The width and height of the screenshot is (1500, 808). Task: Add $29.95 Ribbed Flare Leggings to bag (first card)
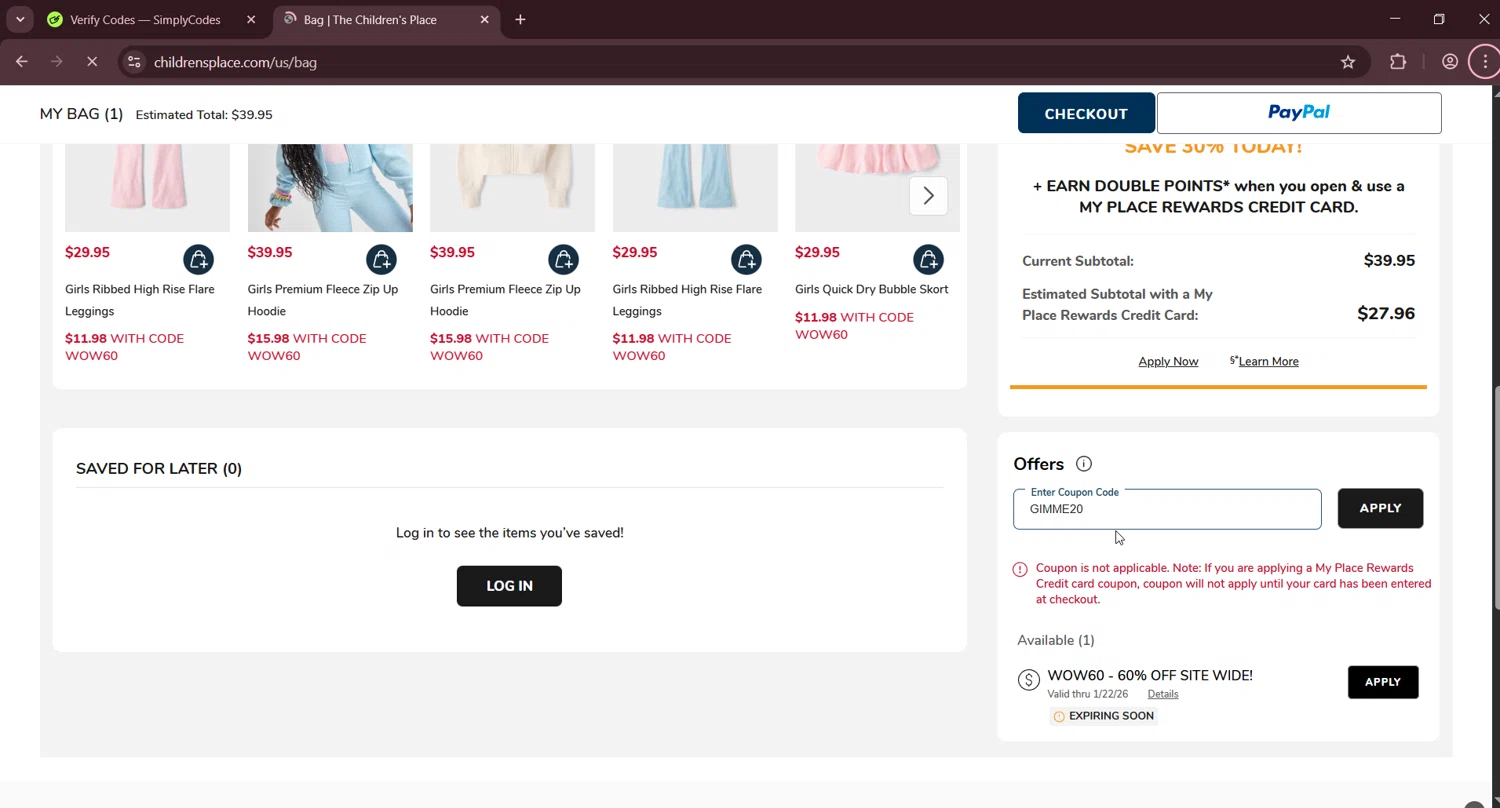(198, 260)
